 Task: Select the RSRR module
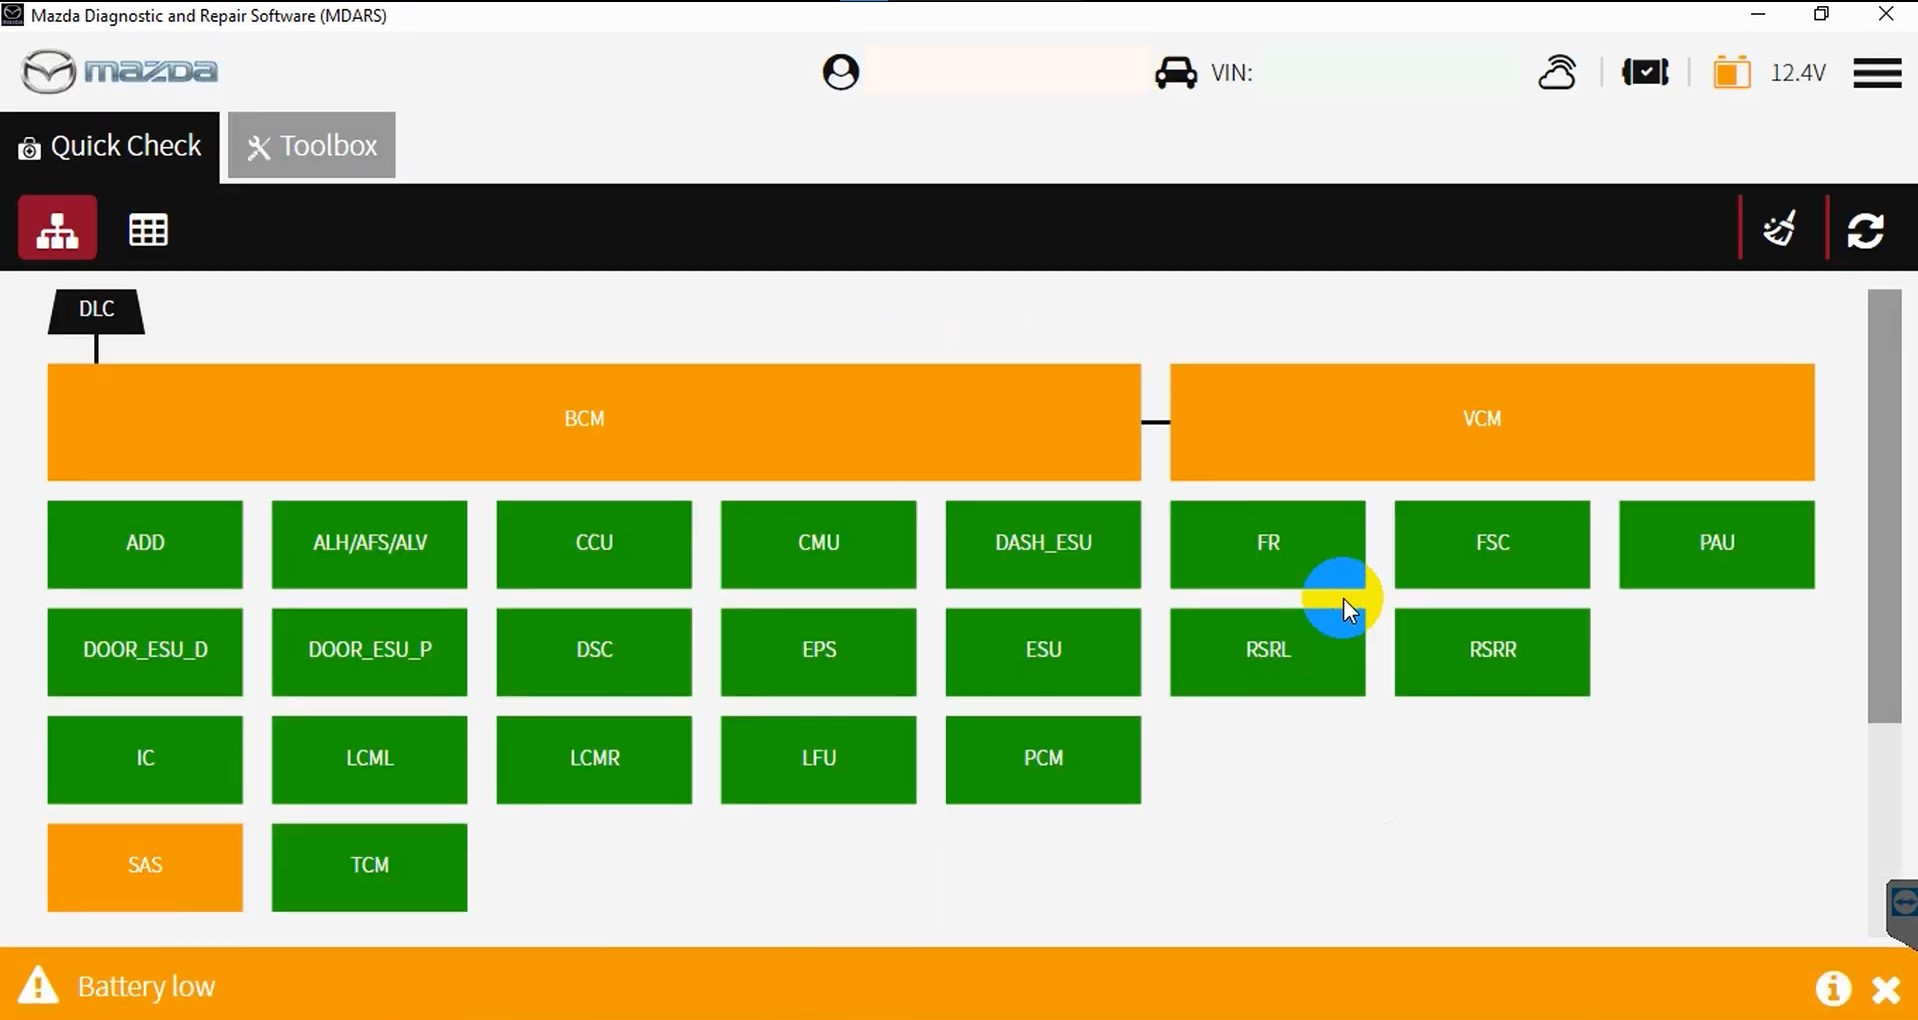coord(1492,652)
